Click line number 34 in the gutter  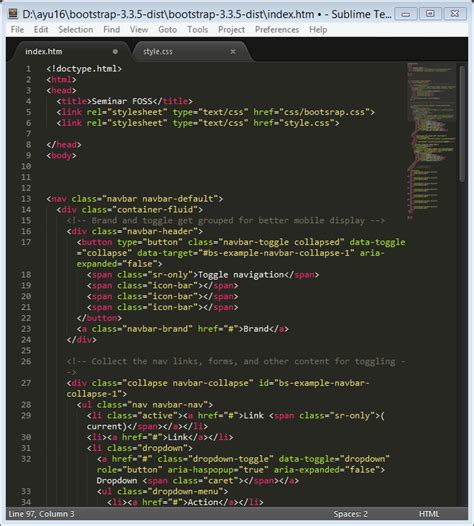(x=26, y=502)
